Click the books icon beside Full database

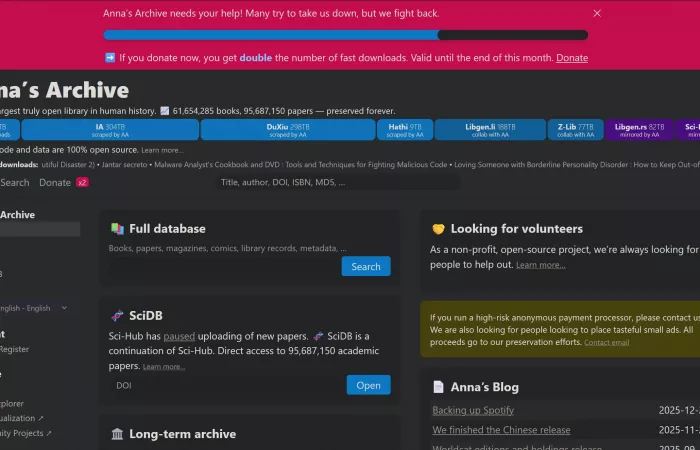tap(117, 229)
